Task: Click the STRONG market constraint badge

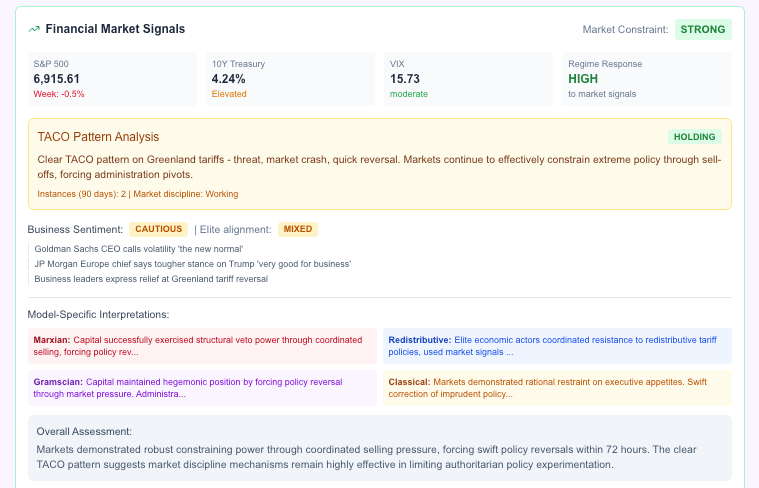Action: click(703, 29)
